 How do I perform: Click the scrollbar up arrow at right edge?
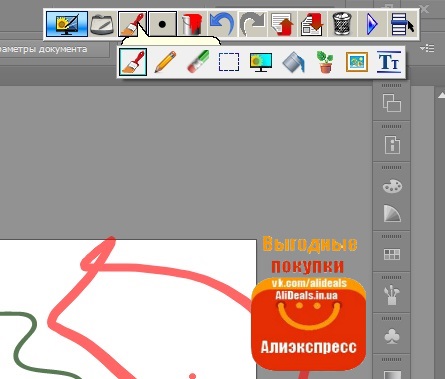(441, 95)
